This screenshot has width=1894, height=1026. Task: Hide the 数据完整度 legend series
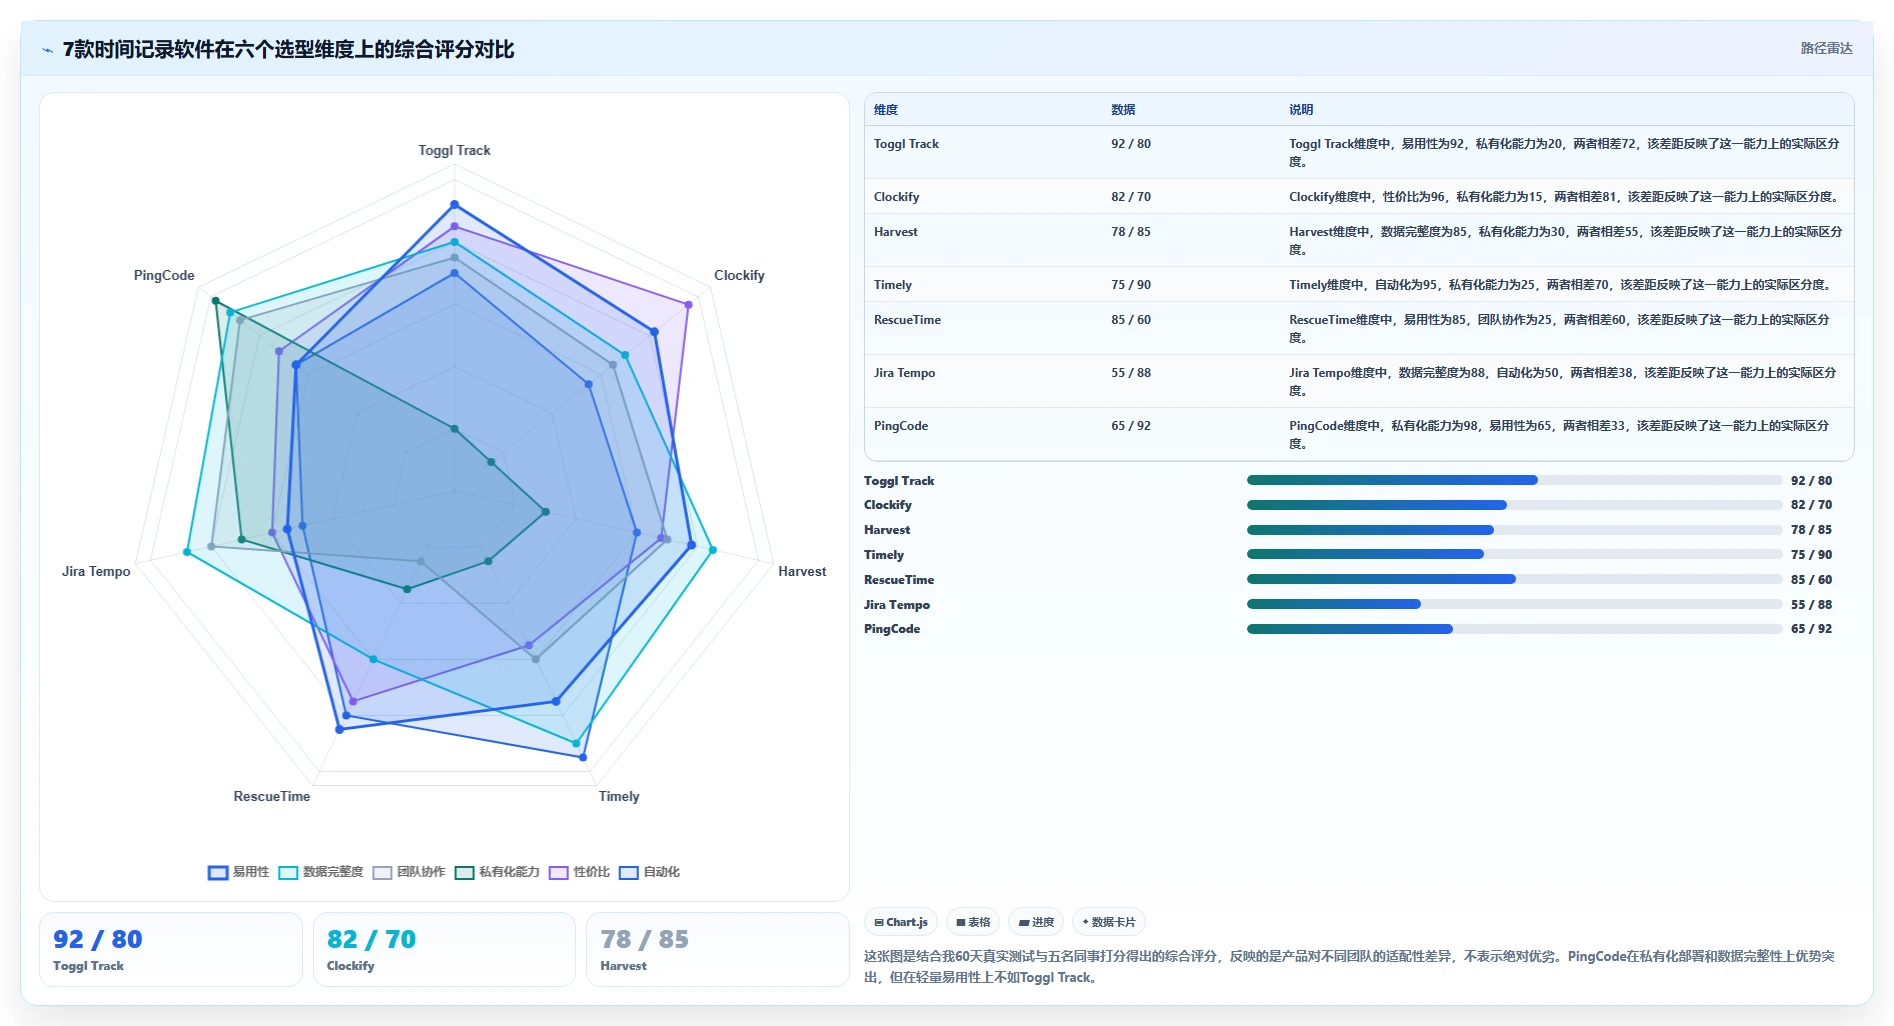(x=321, y=872)
